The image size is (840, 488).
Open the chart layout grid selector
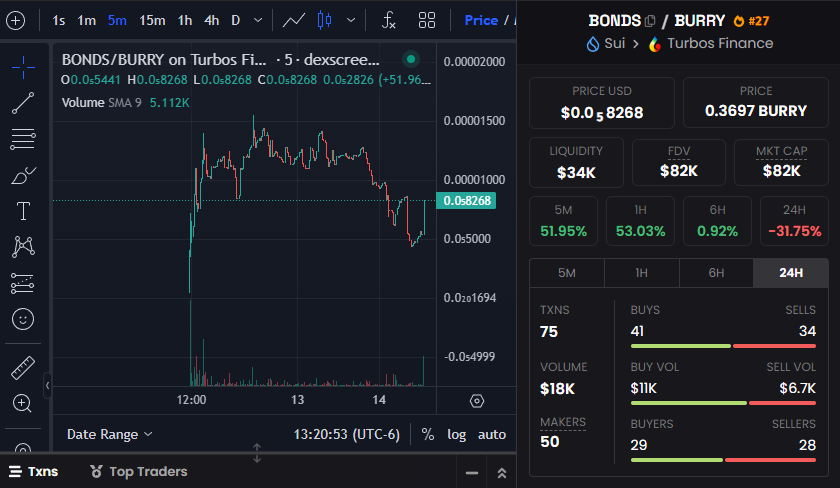click(426, 20)
